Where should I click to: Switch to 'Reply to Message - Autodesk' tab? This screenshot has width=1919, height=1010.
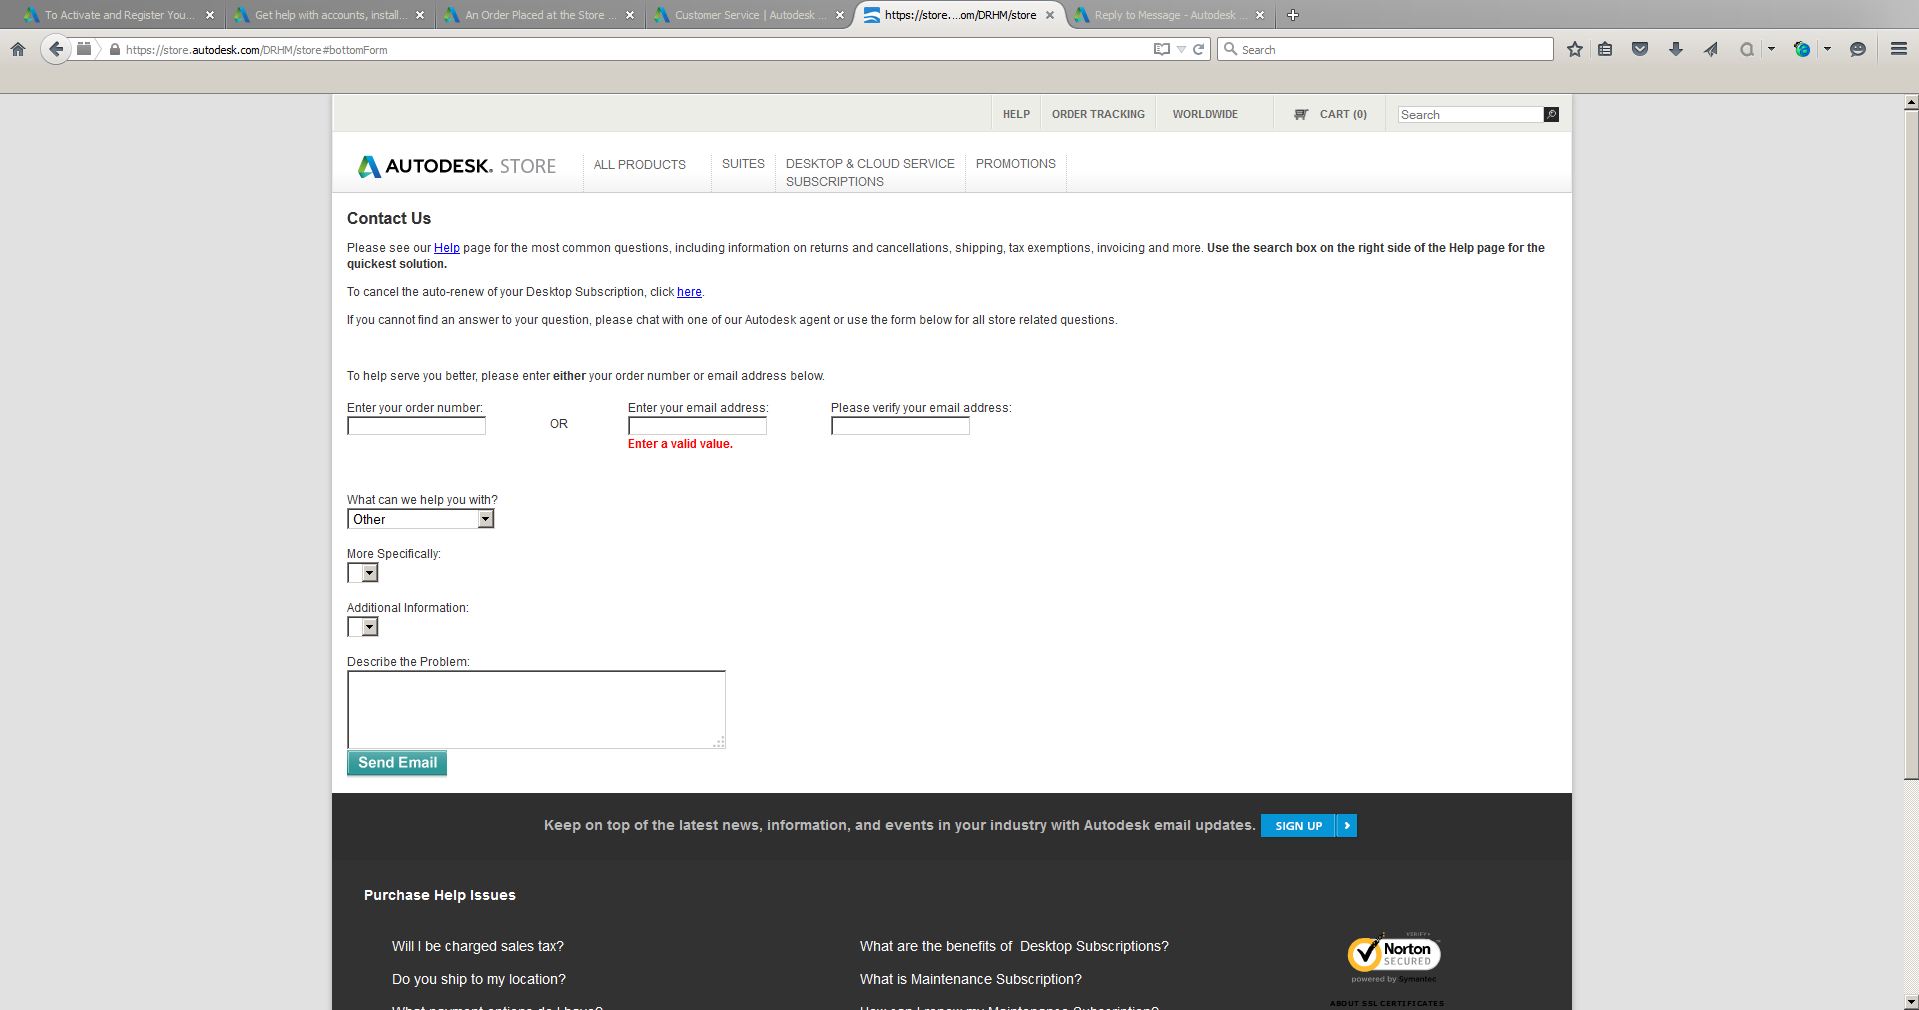1168,15
